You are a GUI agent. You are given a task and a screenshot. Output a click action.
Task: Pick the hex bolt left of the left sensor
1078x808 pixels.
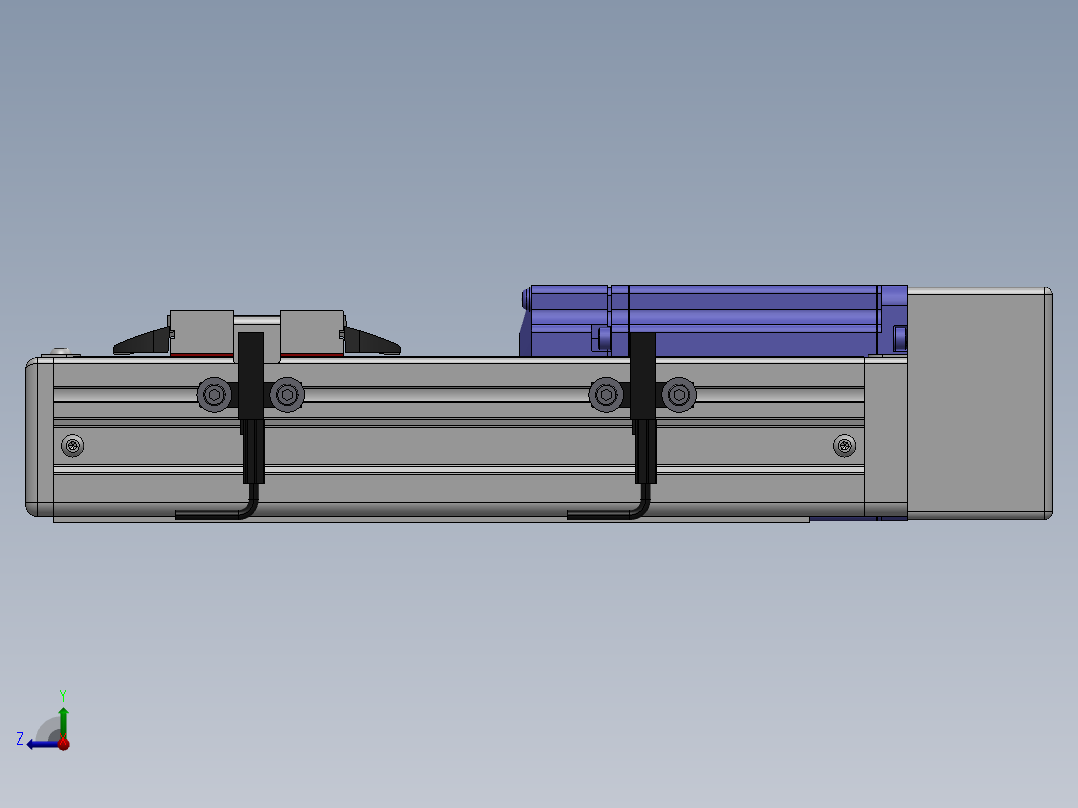coord(214,395)
